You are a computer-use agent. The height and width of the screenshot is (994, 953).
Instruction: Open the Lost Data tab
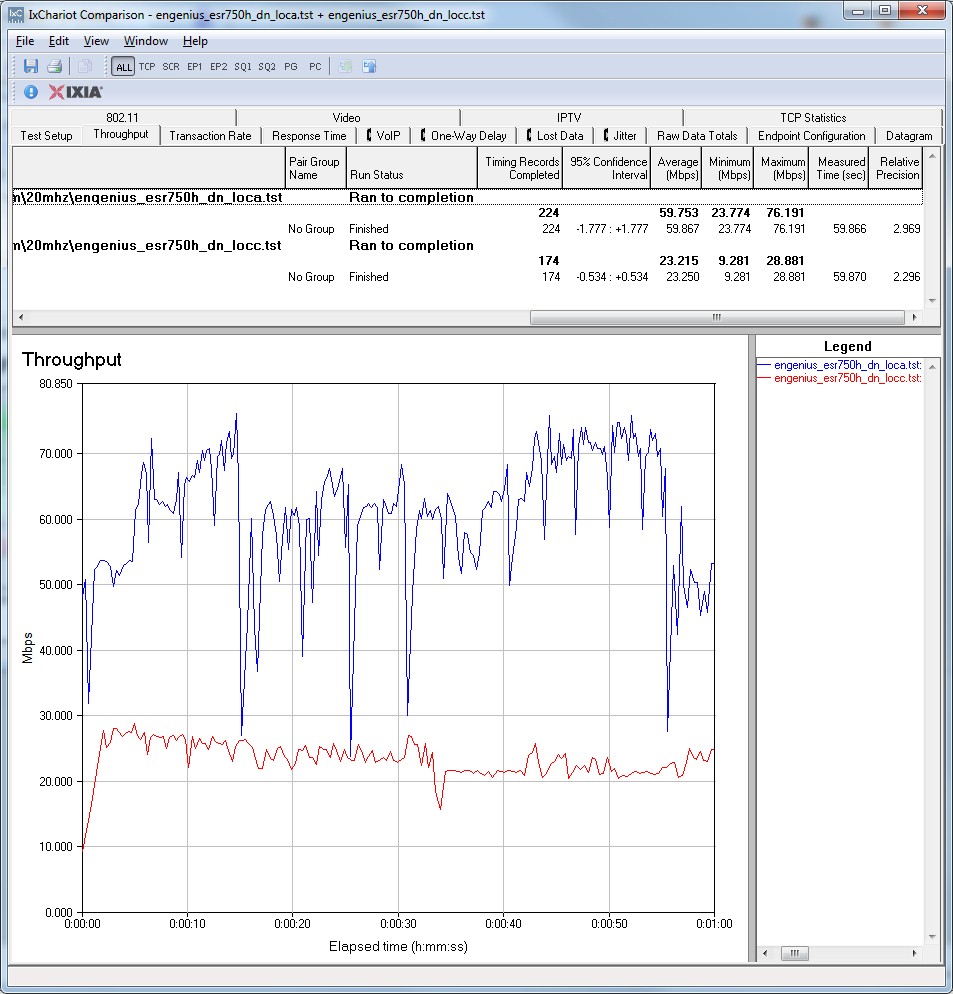pyautogui.click(x=555, y=136)
